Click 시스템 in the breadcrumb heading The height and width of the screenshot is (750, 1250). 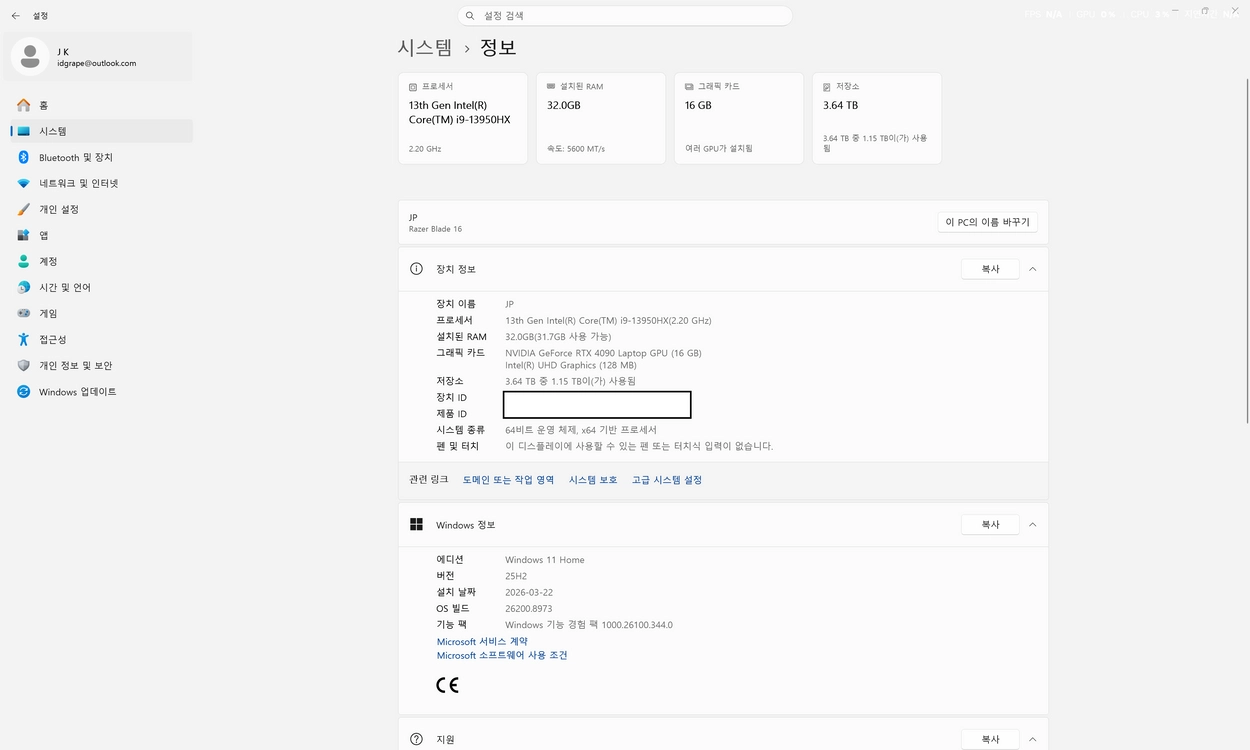click(425, 47)
